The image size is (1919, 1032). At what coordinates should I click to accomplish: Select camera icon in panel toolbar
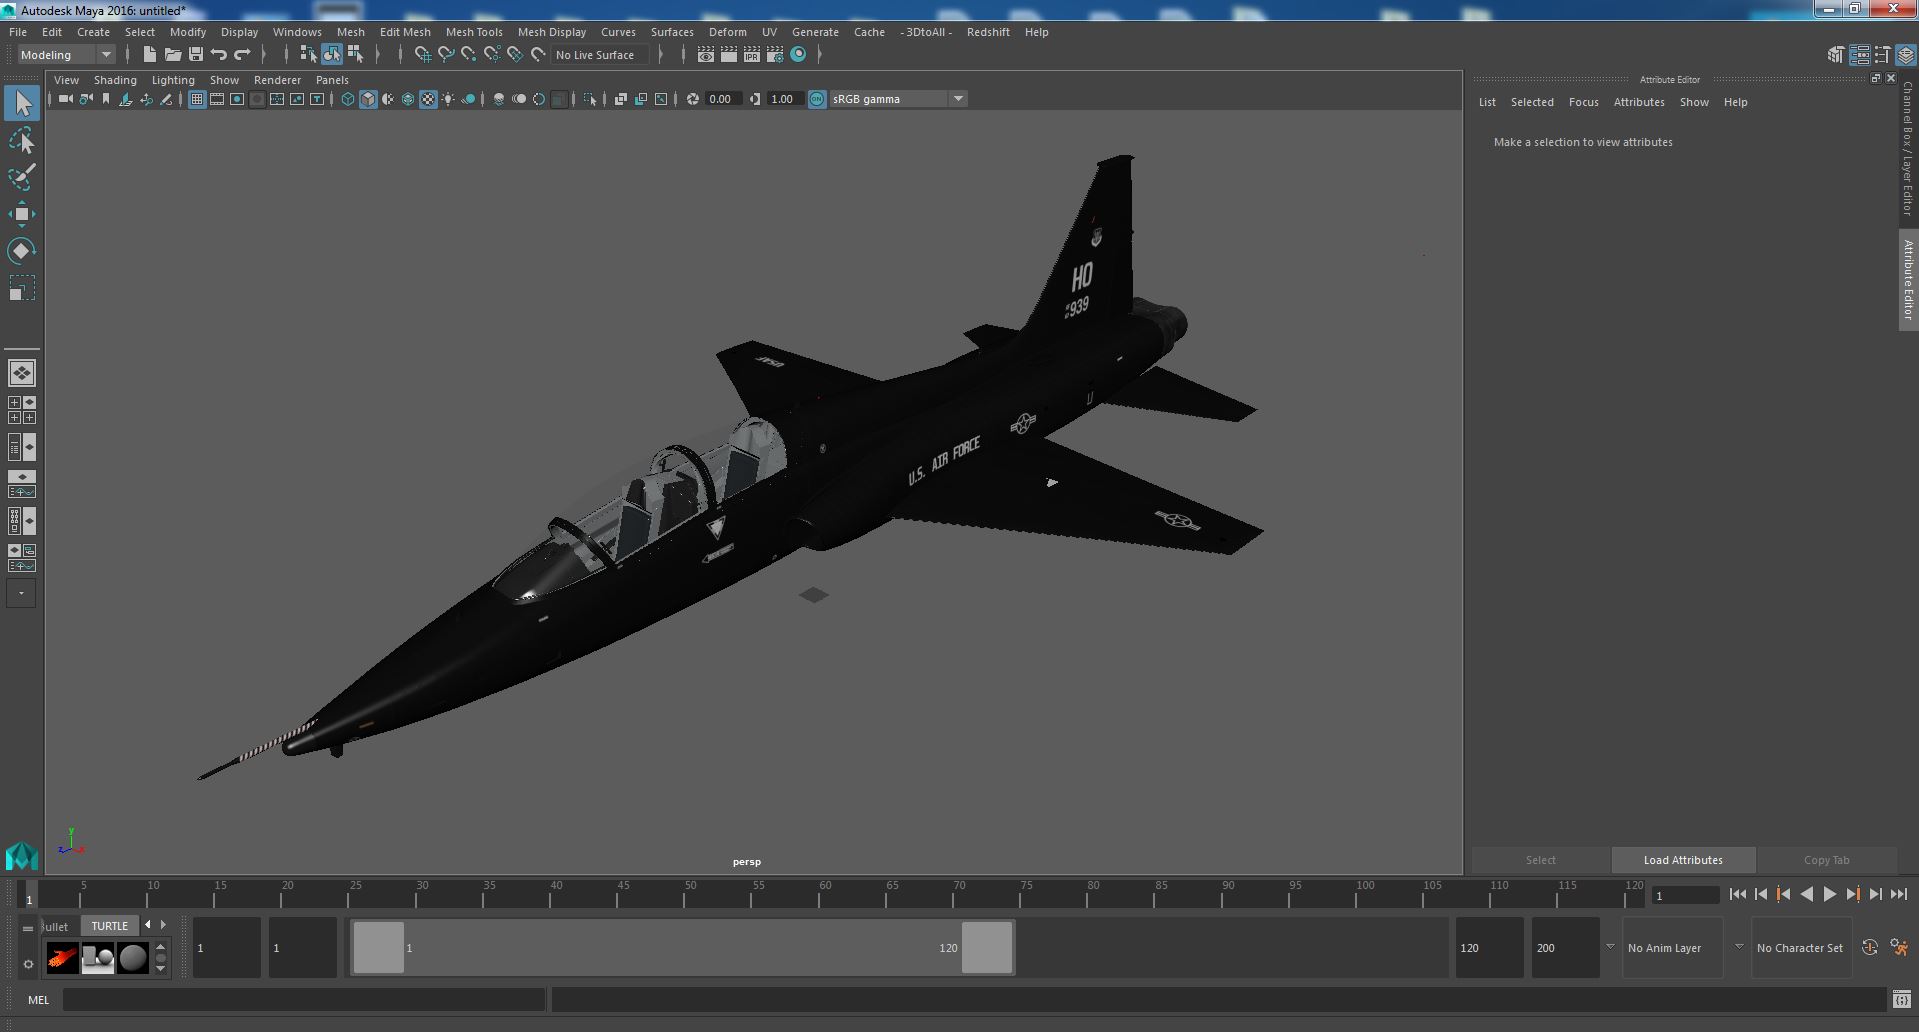[65, 99]
